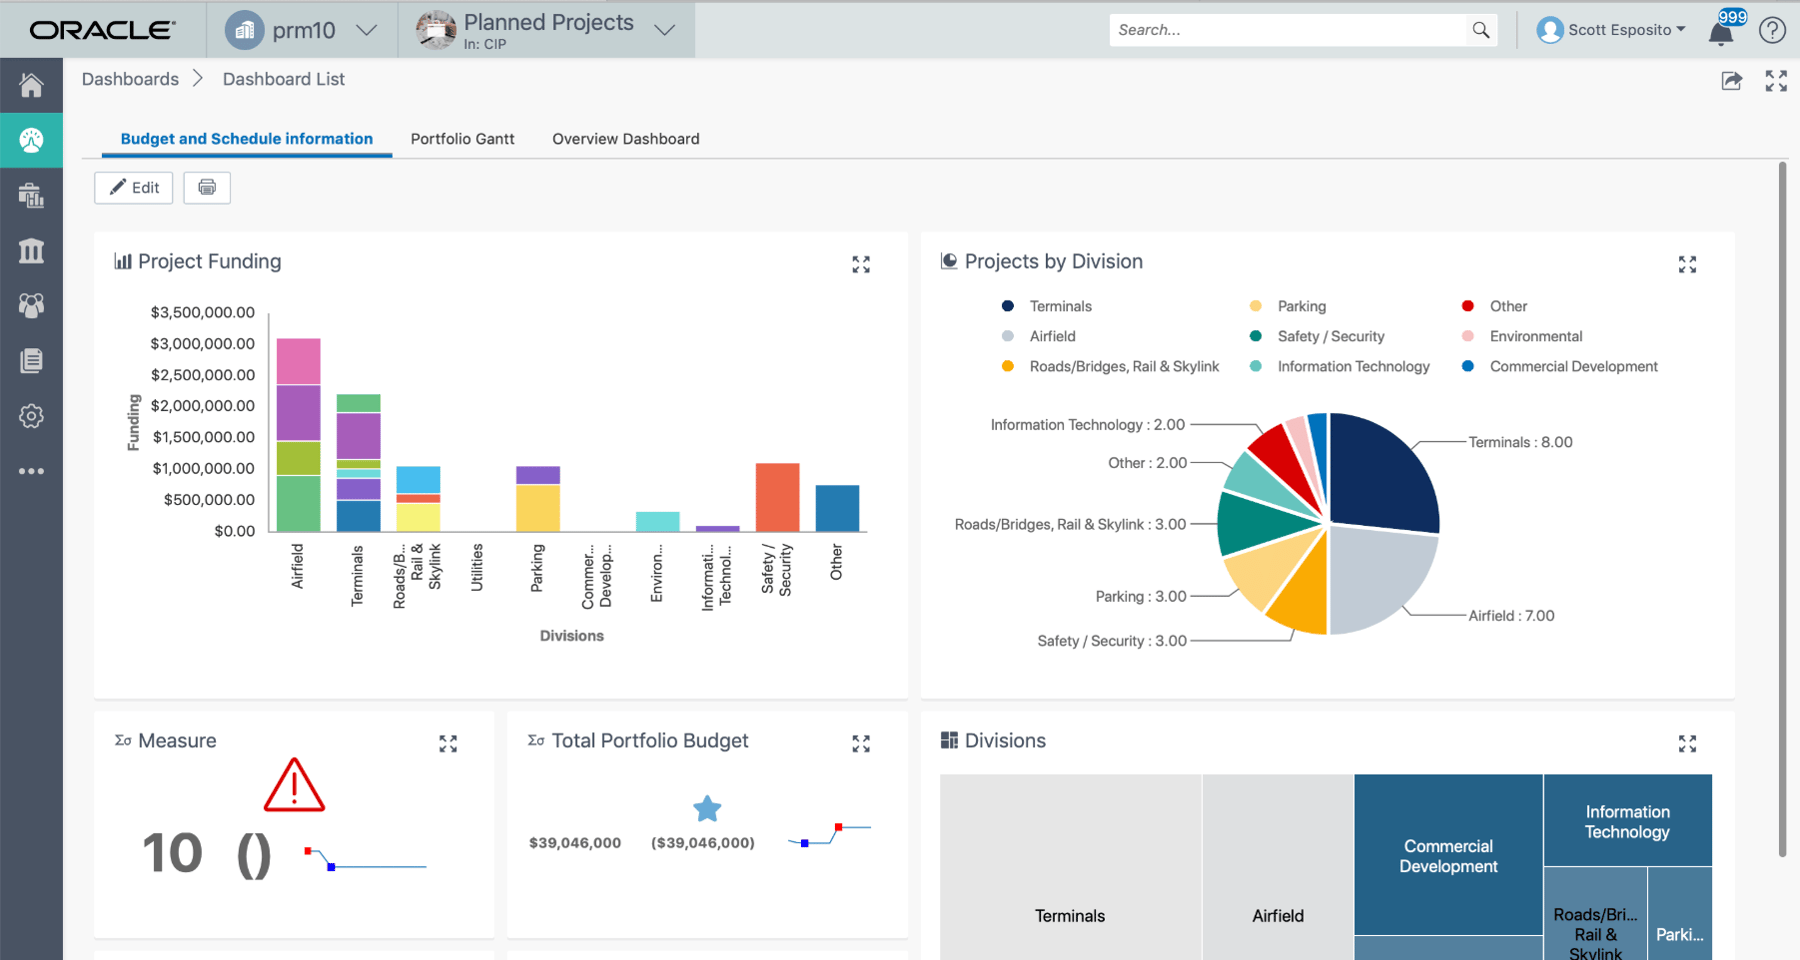Image resolution: width=1800 pixels, height=960 pixels.
Task: Switch to the Overview Dashboard tab
Action: 626,139
